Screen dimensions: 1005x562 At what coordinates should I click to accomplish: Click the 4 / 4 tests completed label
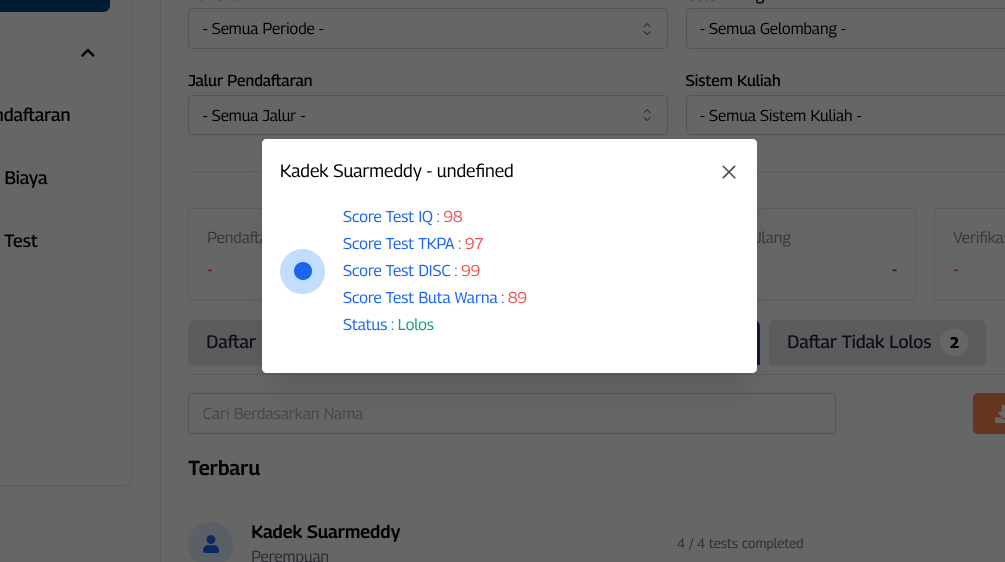click(739, 544)
